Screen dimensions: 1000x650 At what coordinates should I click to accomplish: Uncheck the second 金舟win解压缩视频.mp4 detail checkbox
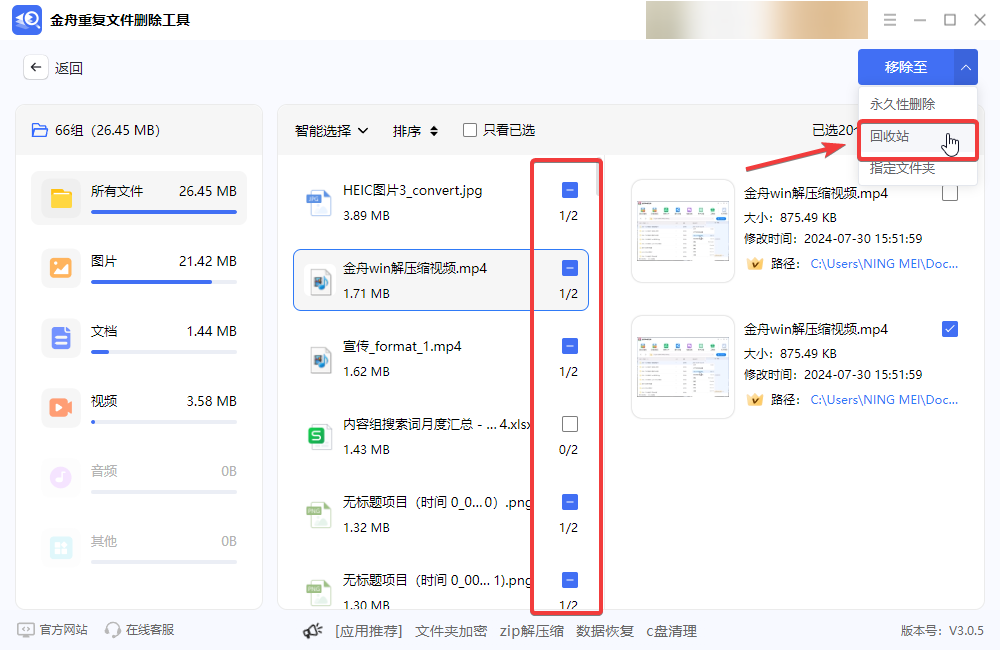click(x=950, y=329)
